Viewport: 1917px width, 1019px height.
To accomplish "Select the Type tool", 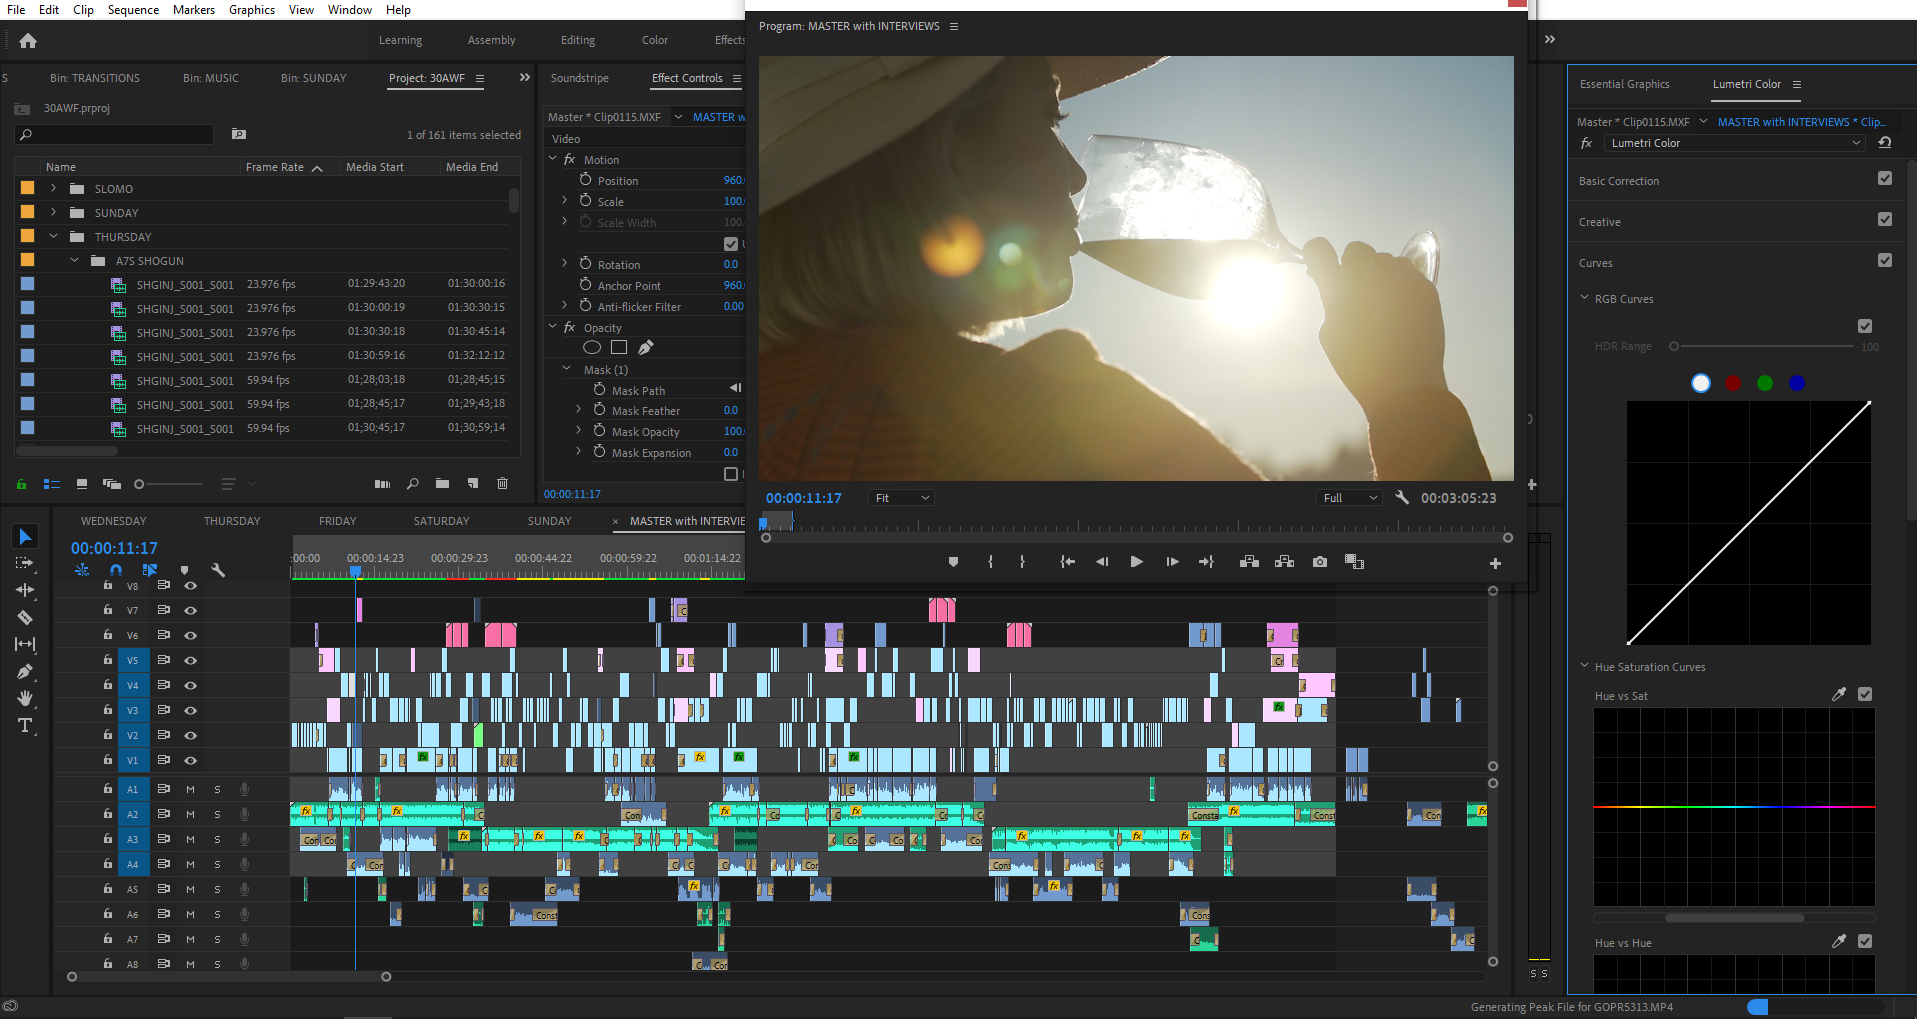I will [25, 725].
